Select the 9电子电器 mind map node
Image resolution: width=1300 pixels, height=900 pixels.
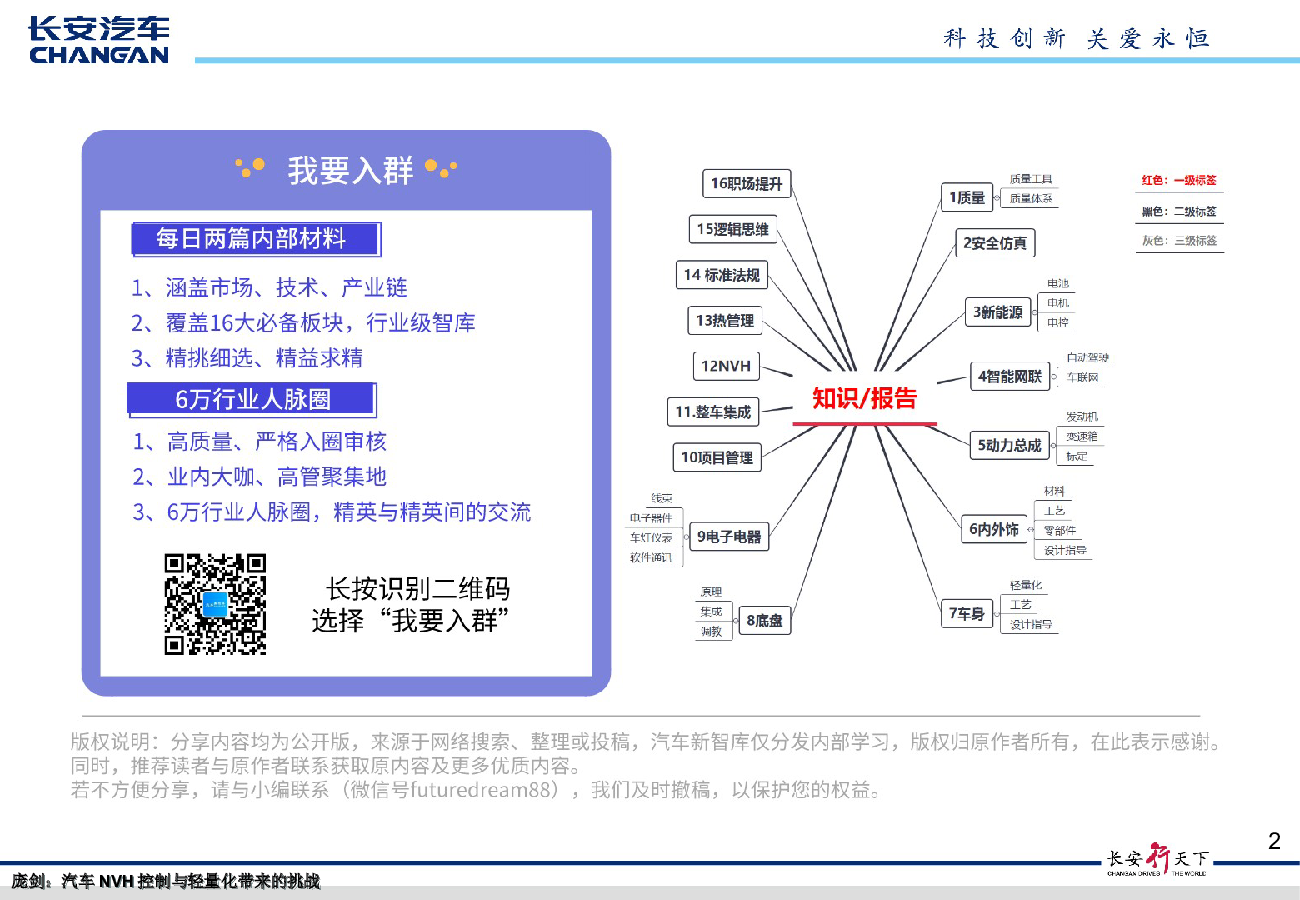tap(728, 537)
